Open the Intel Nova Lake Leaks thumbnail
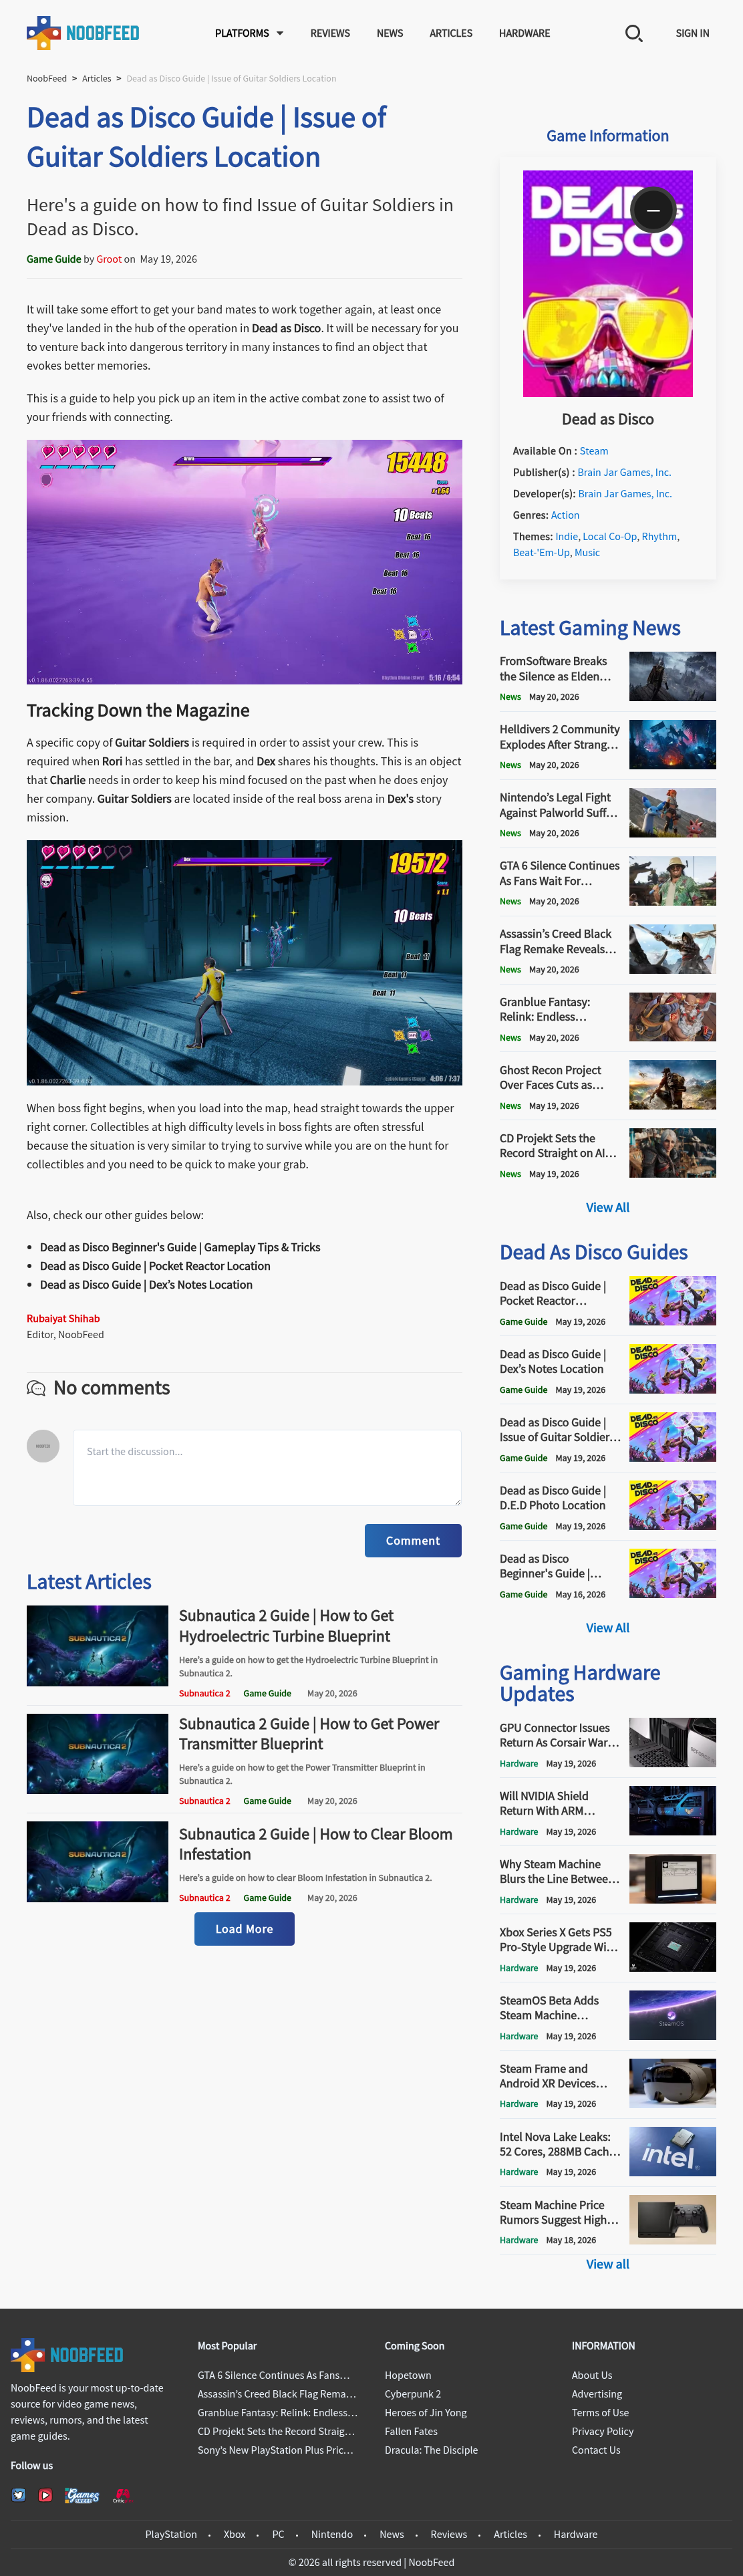 click(672, 2152)
